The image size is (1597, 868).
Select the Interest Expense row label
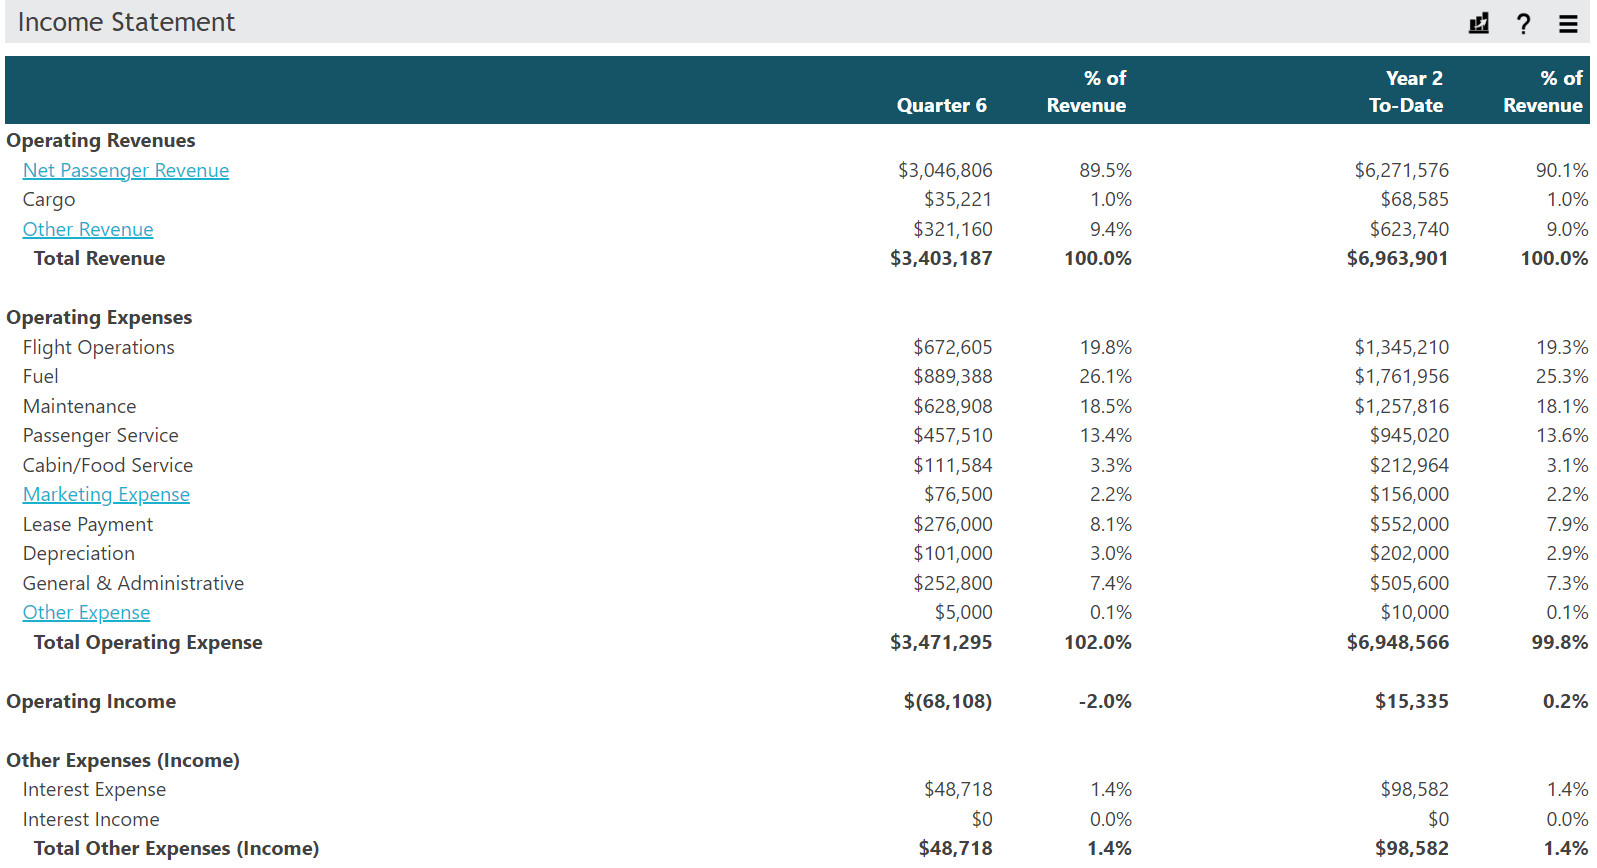click(94, 789)
